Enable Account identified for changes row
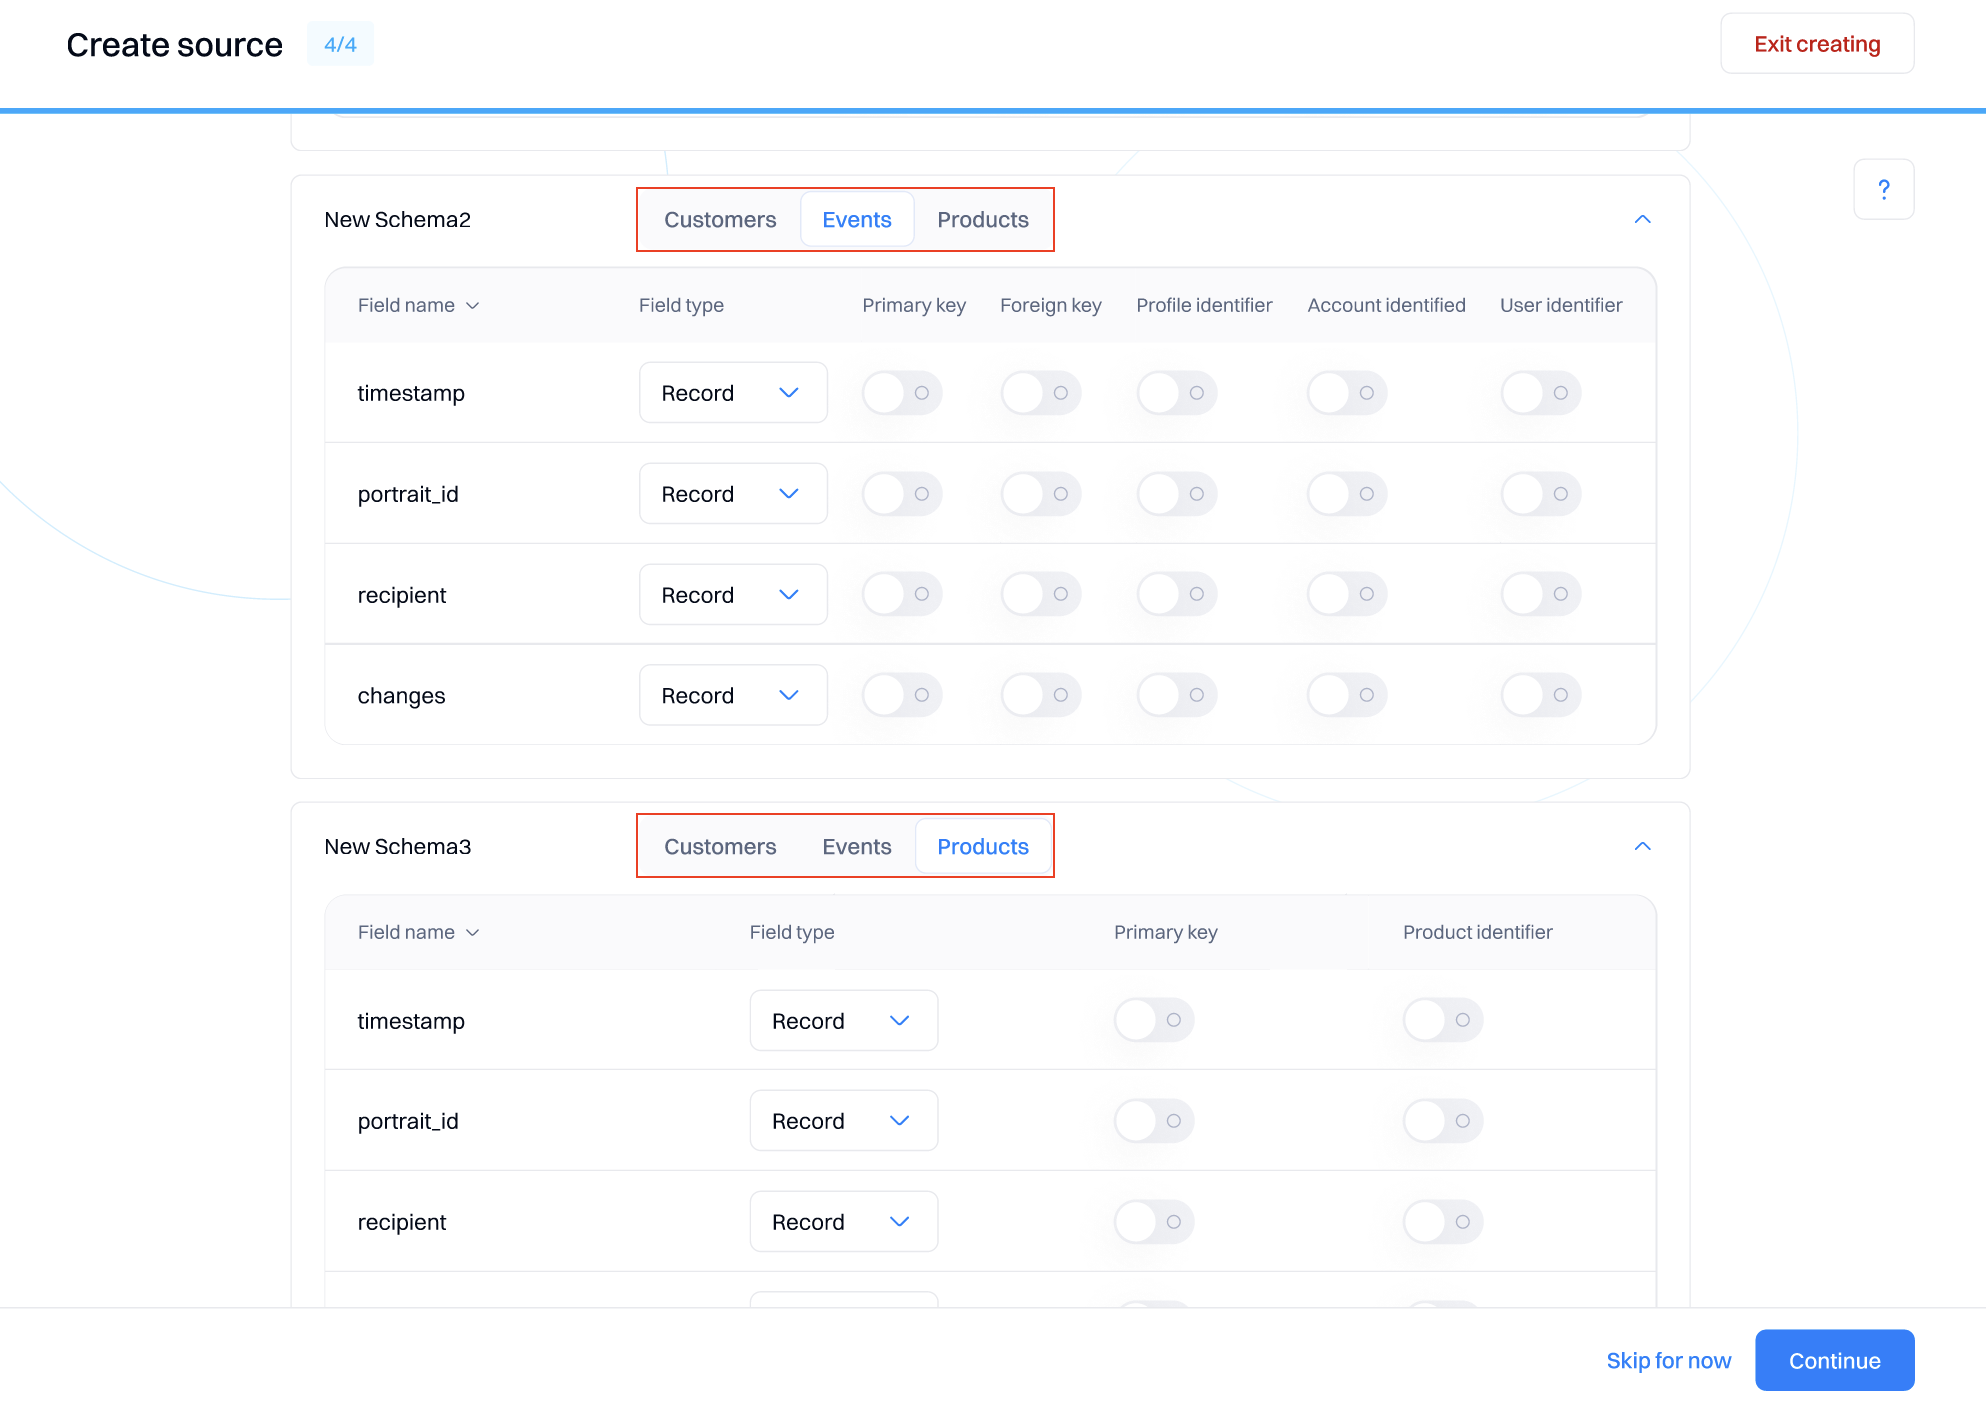This screenshot has height=1404, width=1986. pyautogui.click(x=1346, y=695)
